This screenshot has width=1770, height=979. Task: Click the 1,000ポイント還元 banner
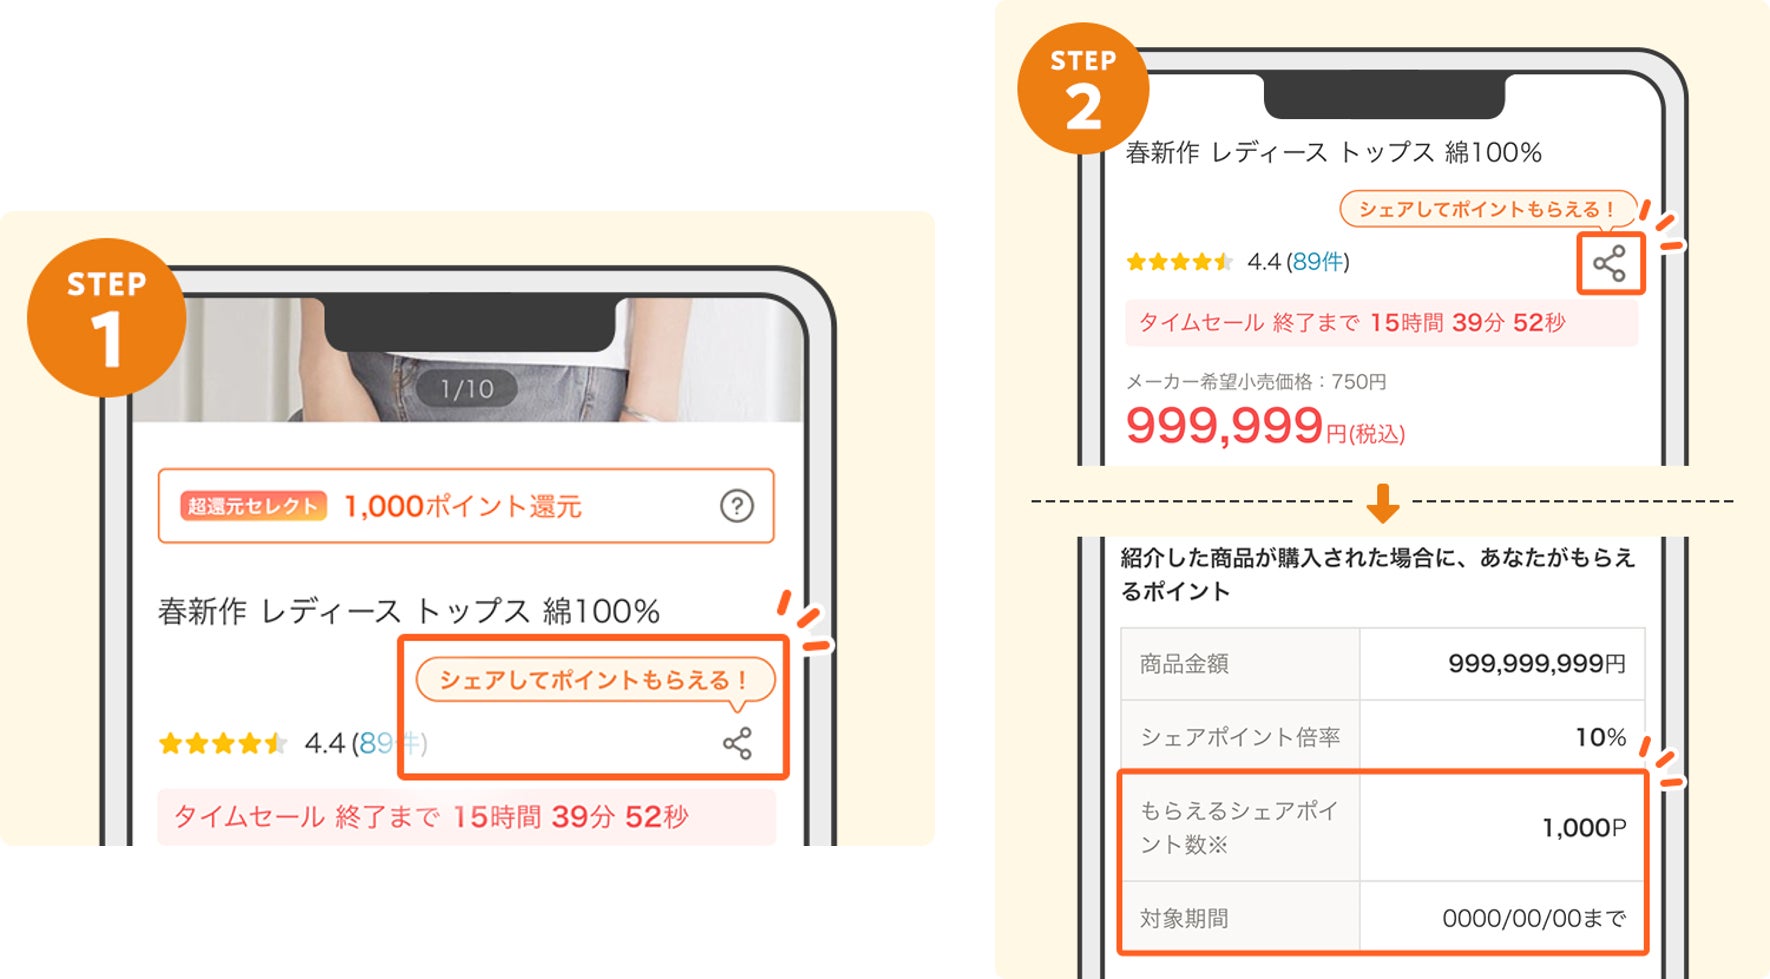466,506
